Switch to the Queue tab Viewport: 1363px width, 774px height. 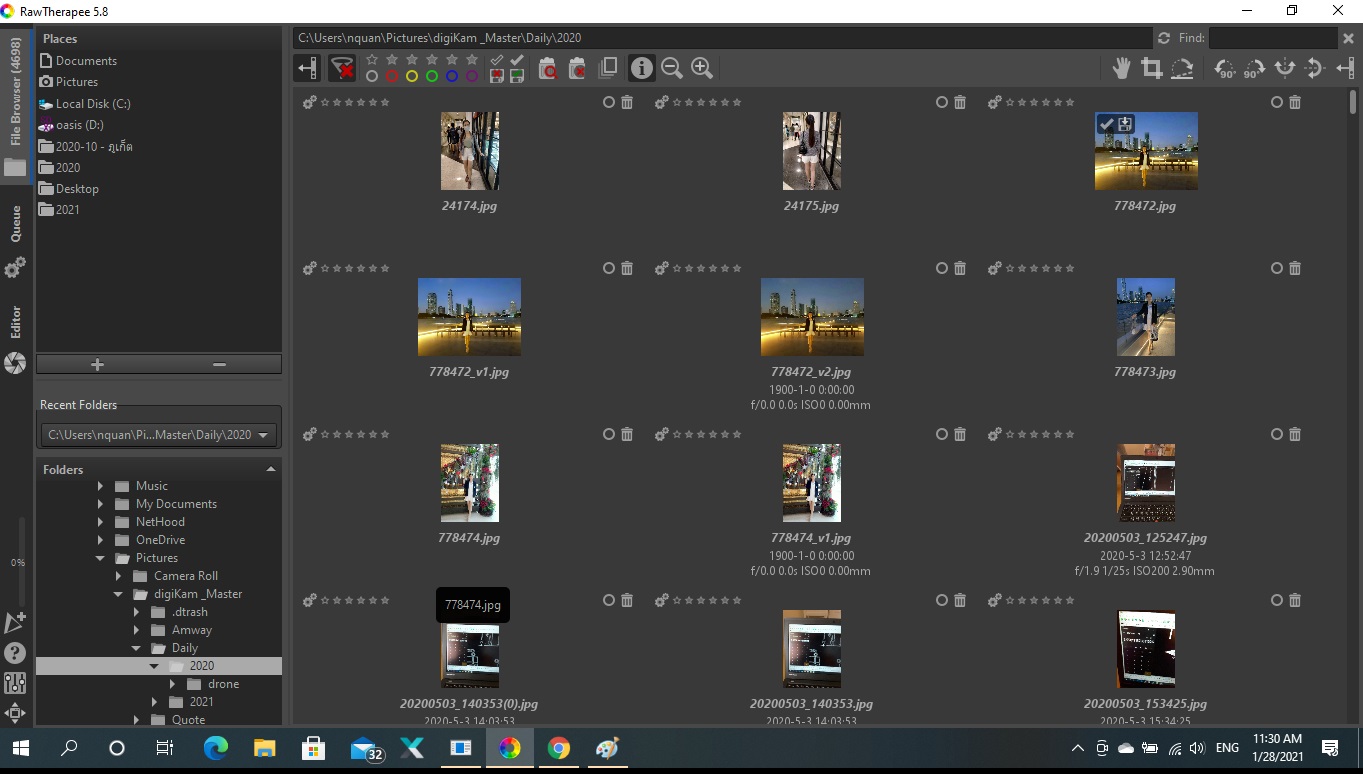[x=16, y=224]
